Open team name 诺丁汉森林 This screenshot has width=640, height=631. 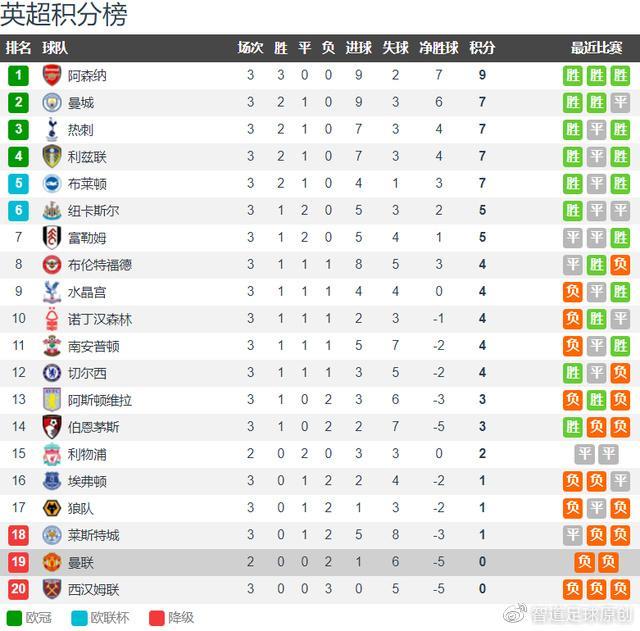100,319
